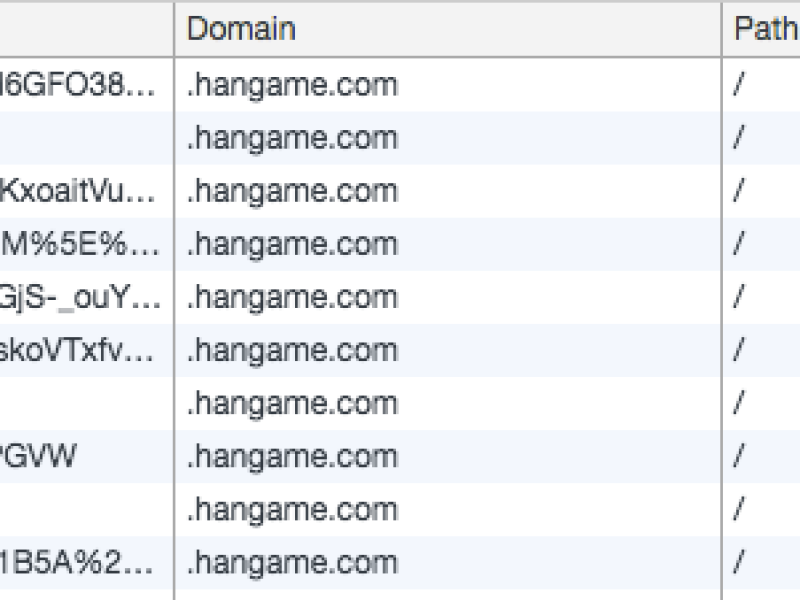800x600 pixels.
Task: Click .hangame.com domain in the skoVTxfv… row
Action: [292, 351]
